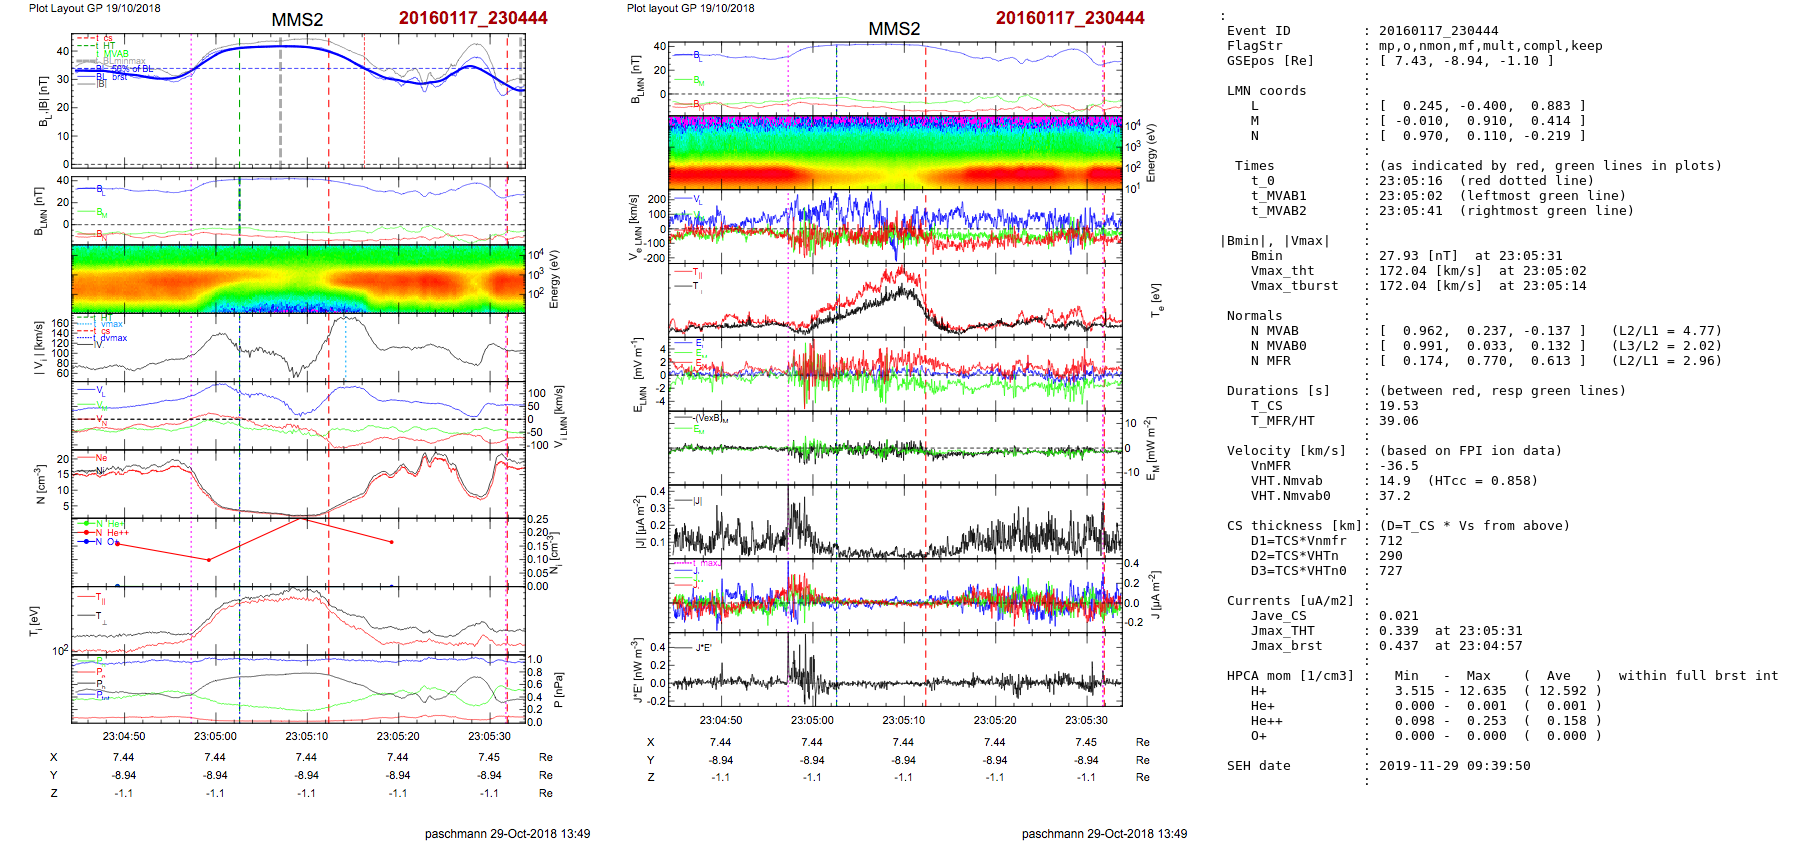Click the Te electron temperature panel
This screenshot has width=1804, height=841.
click(895, 300)
